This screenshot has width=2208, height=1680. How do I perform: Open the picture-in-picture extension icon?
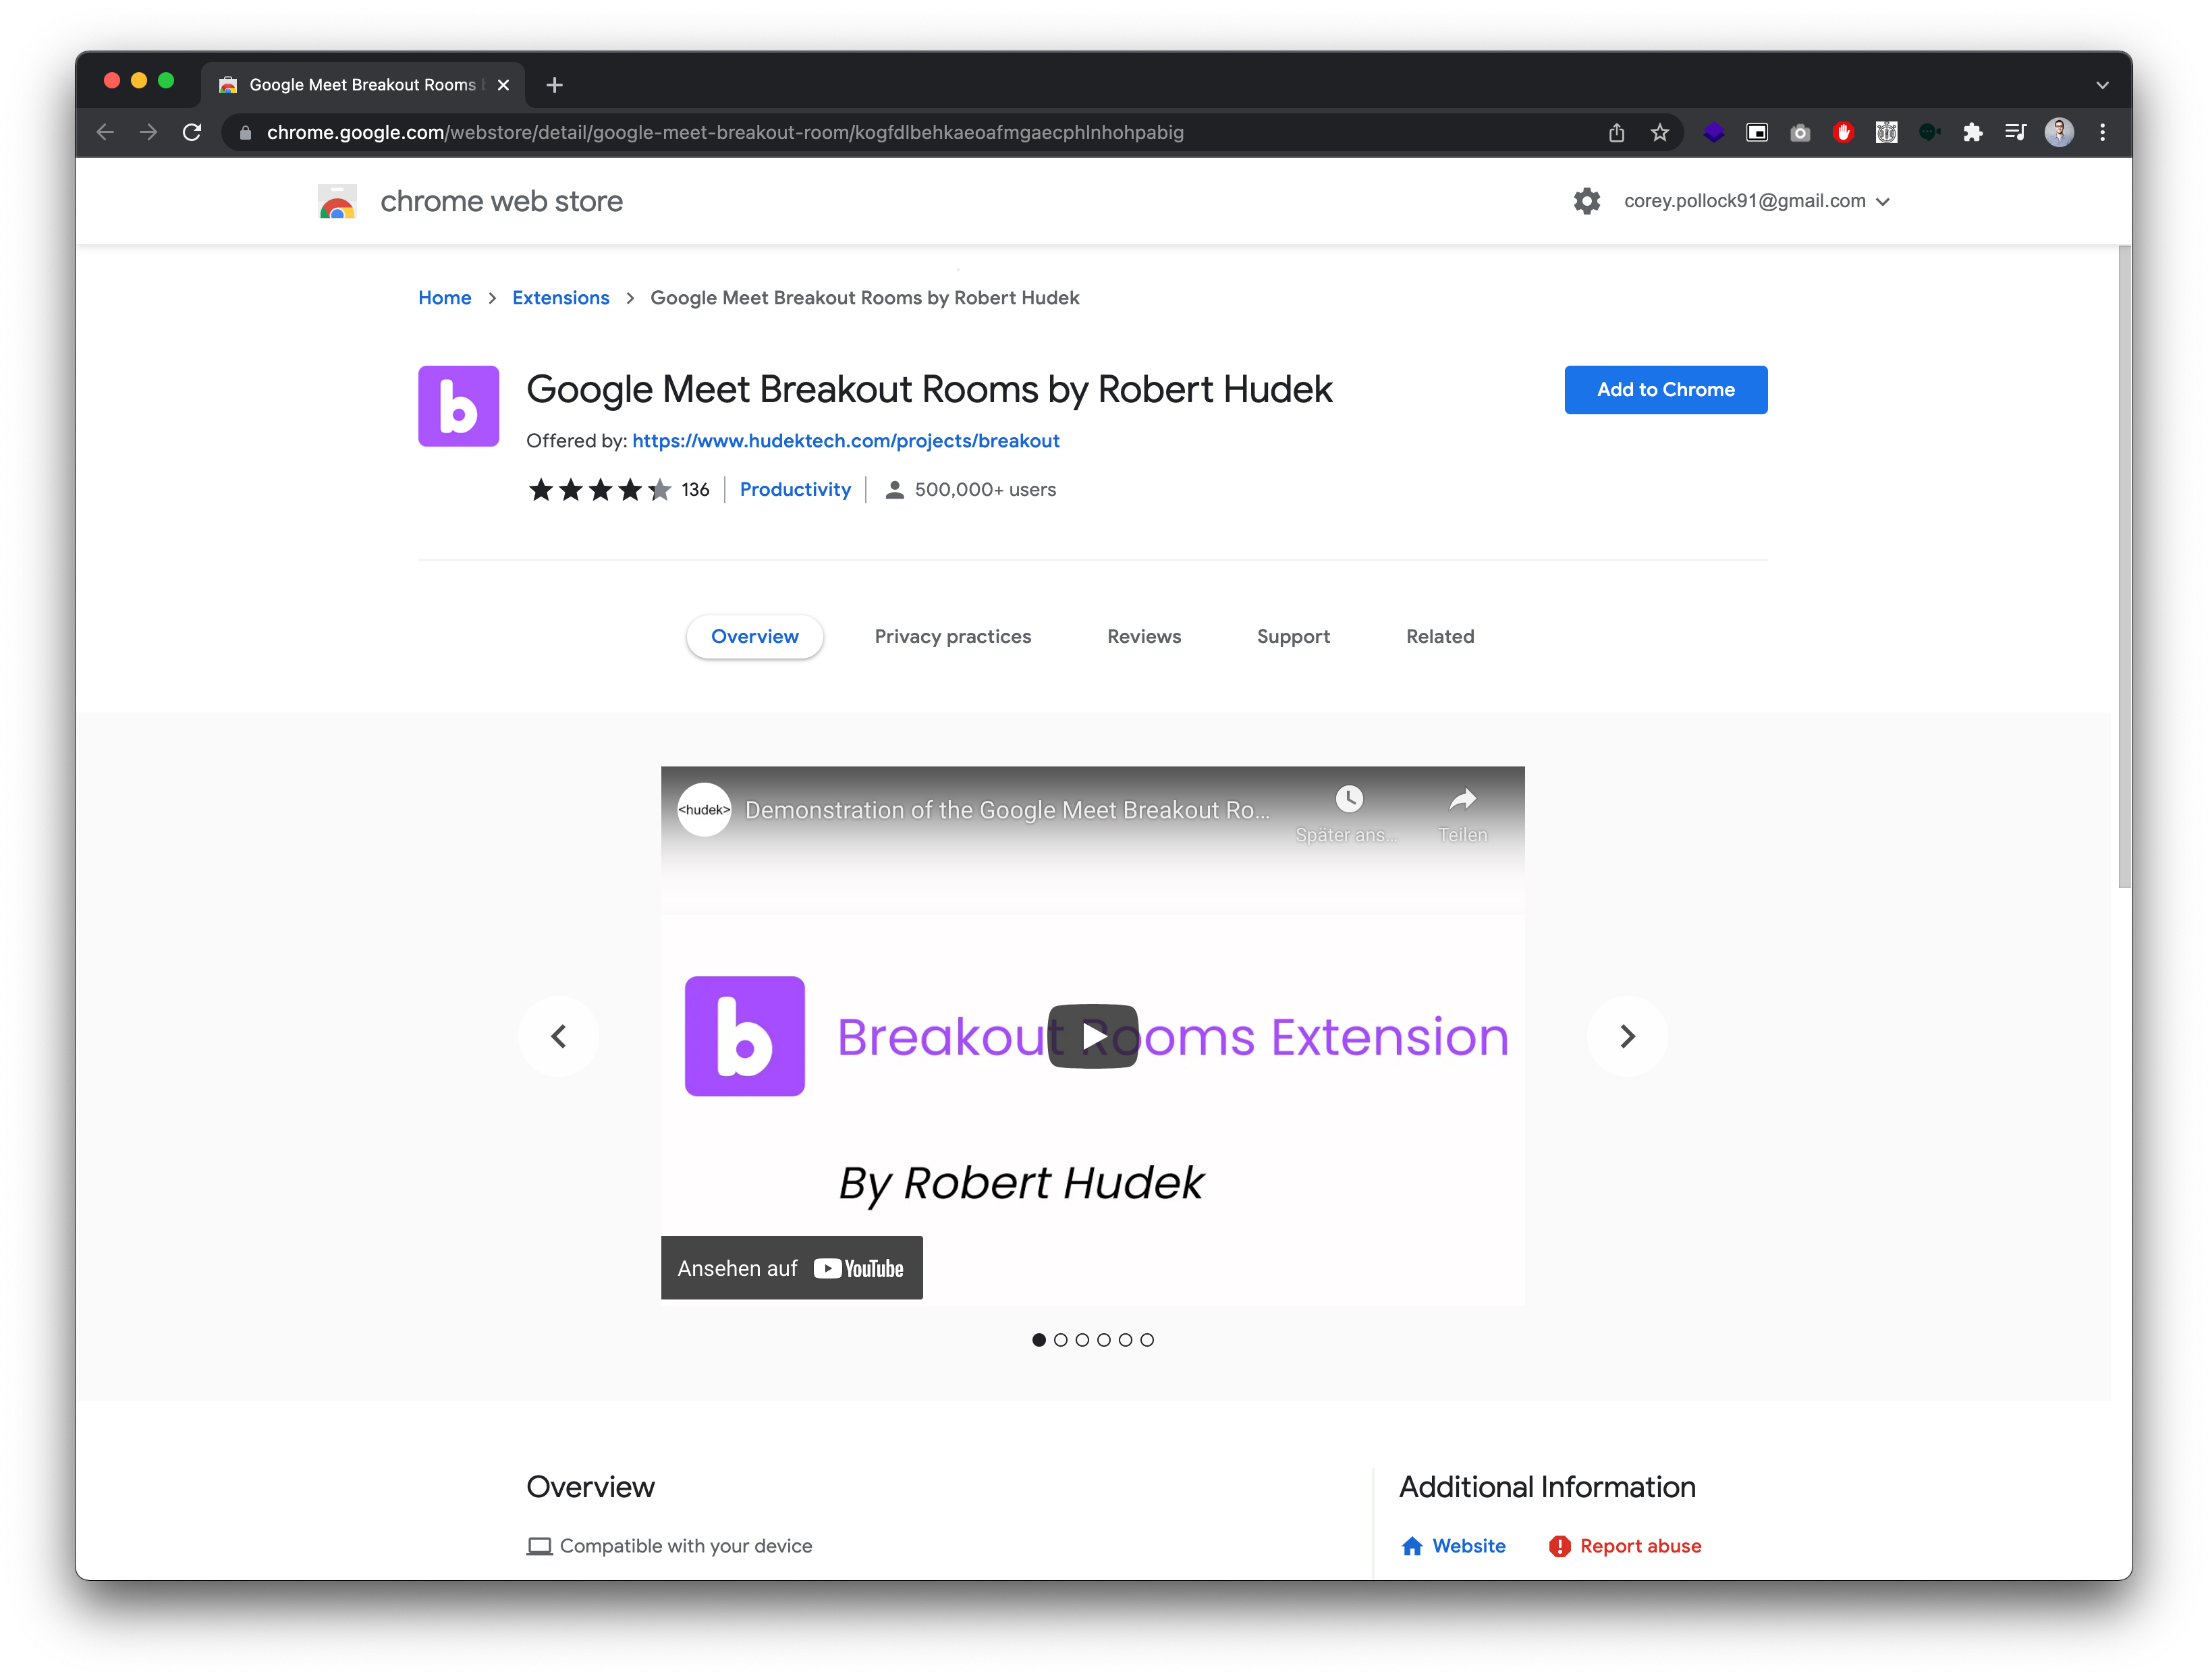point(1757,132)
